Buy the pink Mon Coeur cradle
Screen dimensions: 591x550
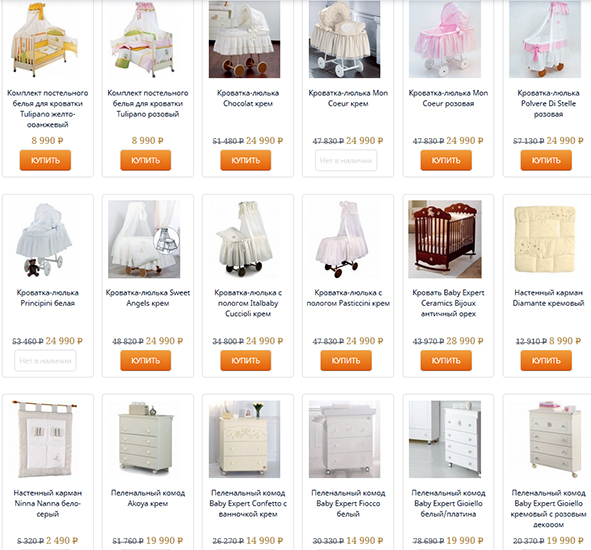[446, 160]
